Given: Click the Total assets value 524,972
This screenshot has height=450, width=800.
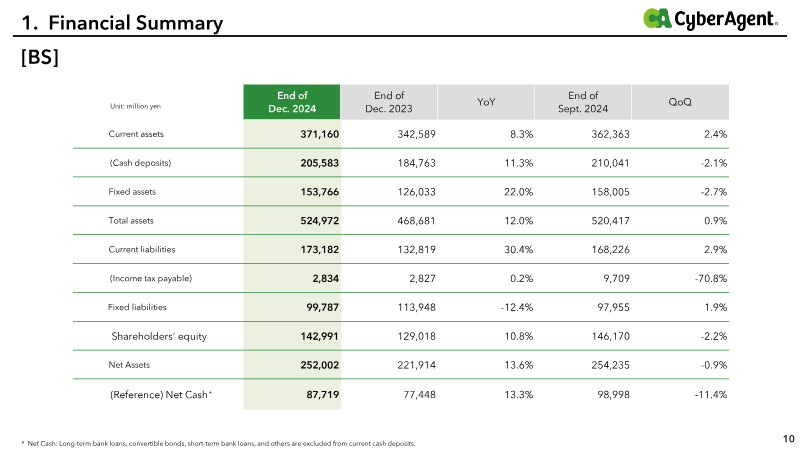Looking at the screenshot, I should [x=319, y=221].
